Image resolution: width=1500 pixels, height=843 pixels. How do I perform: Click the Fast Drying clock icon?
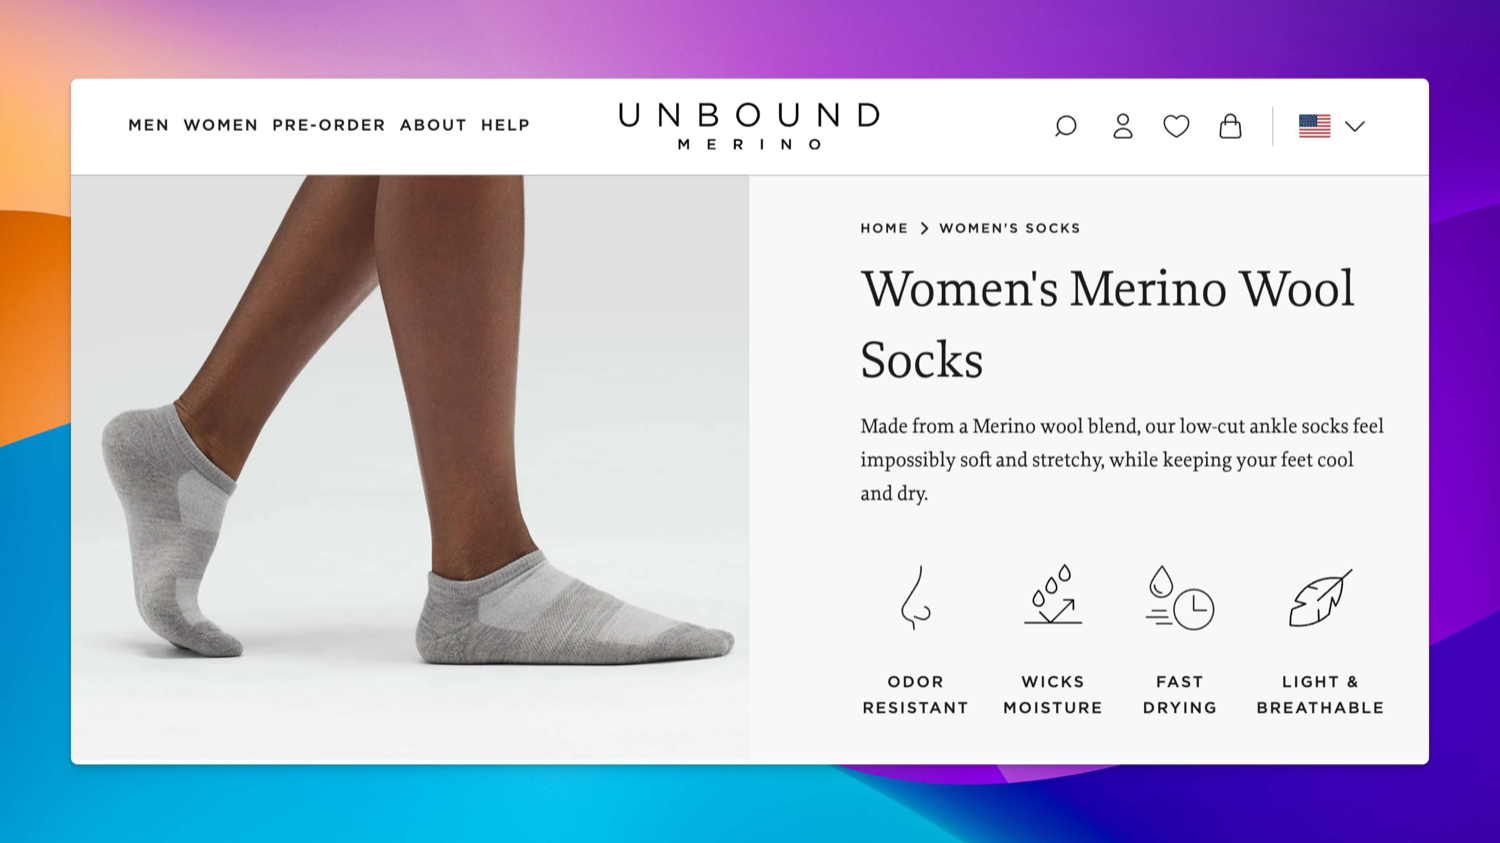click(1180, 598)
